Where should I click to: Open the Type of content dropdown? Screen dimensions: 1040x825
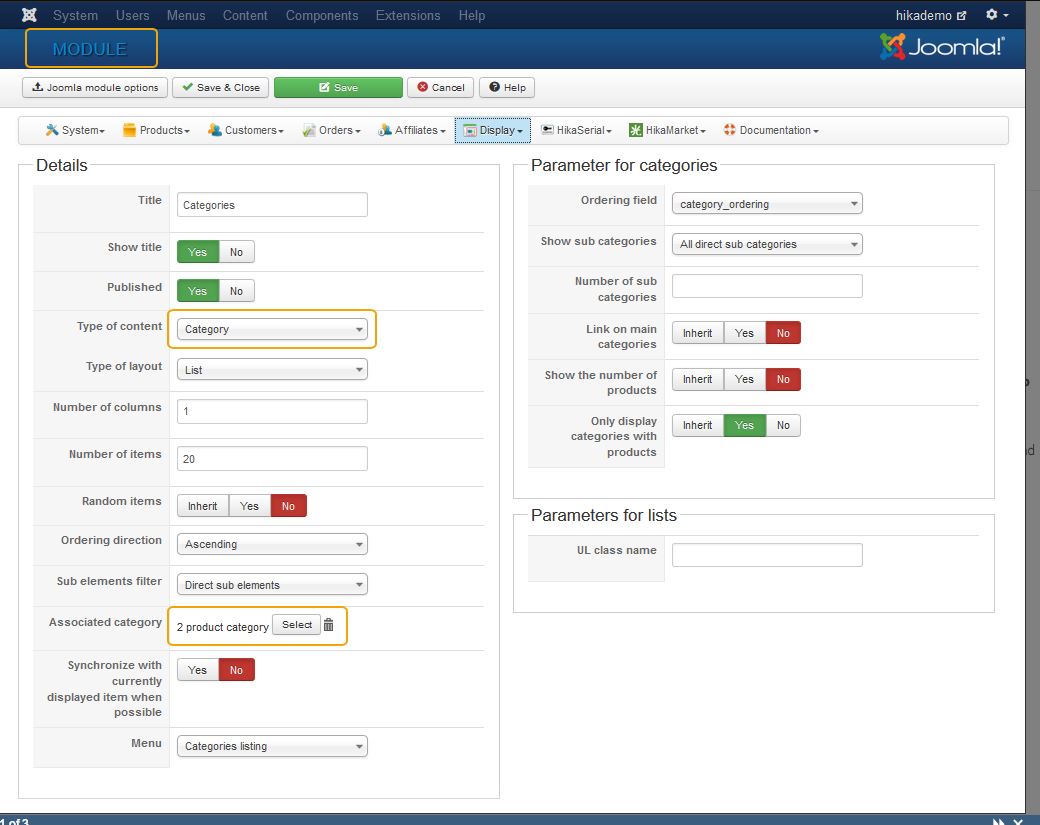(272, 329)
